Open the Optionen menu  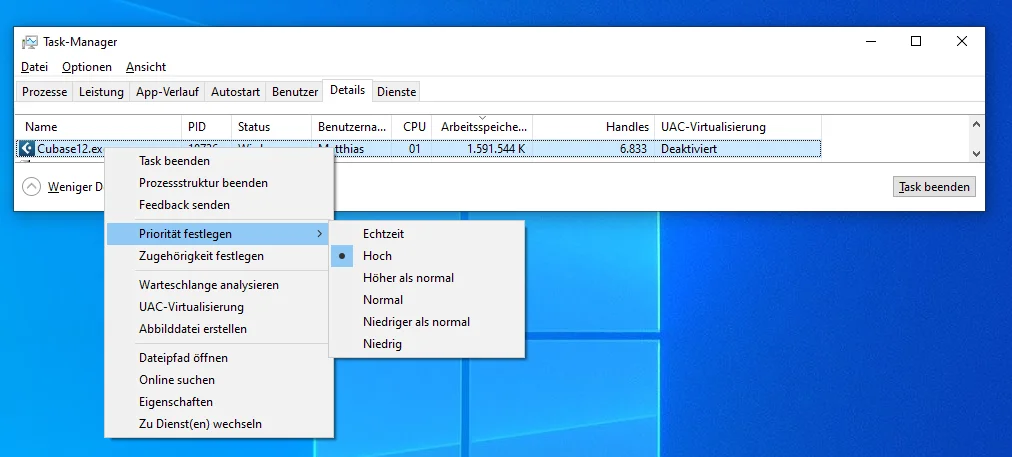click(86, 67)
